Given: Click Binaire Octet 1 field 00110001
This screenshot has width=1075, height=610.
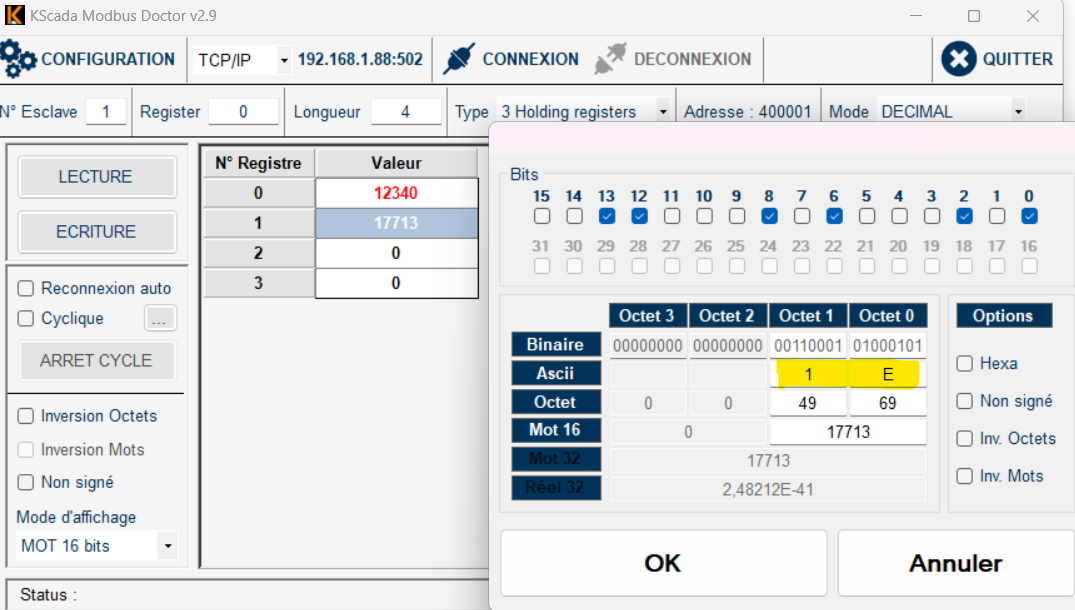Looking at the screenshot, I should point(808,345).
